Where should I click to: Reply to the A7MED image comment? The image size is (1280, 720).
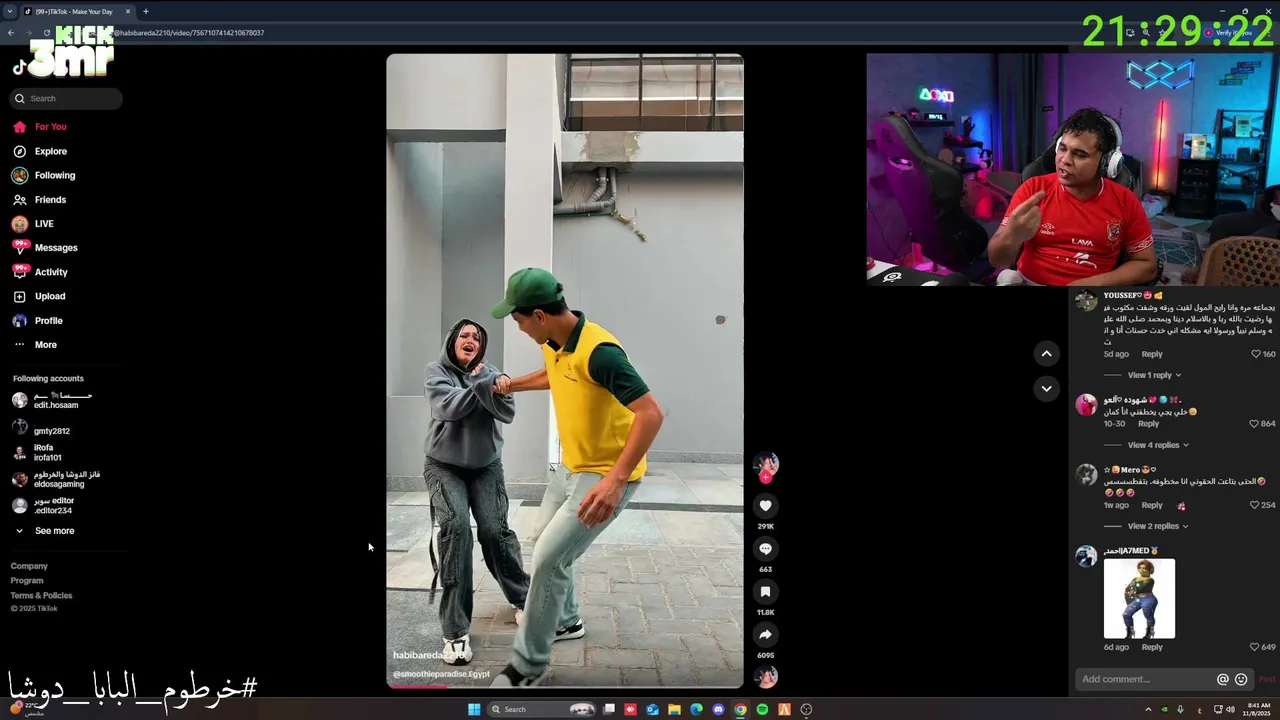click(x=1152, y=647)
